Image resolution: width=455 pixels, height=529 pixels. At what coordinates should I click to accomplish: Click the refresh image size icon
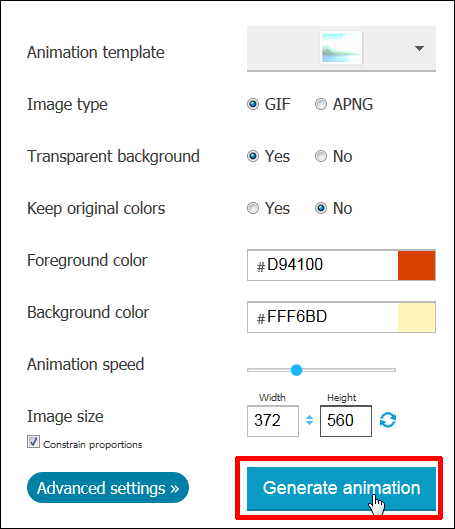pyautogui.click(x=388, y=420)
